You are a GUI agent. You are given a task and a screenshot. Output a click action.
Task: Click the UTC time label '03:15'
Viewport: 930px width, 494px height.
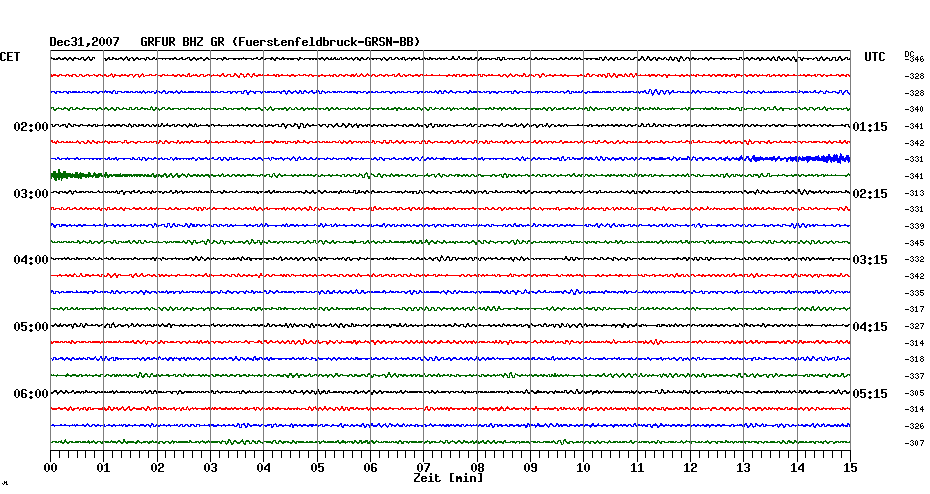point(870,260)
